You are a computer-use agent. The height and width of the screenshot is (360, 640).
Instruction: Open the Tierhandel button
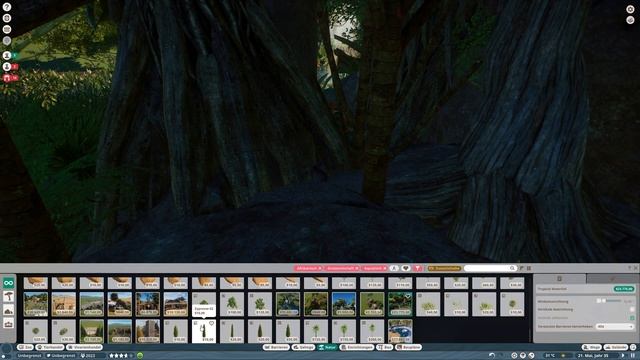(x=50, y=347)
